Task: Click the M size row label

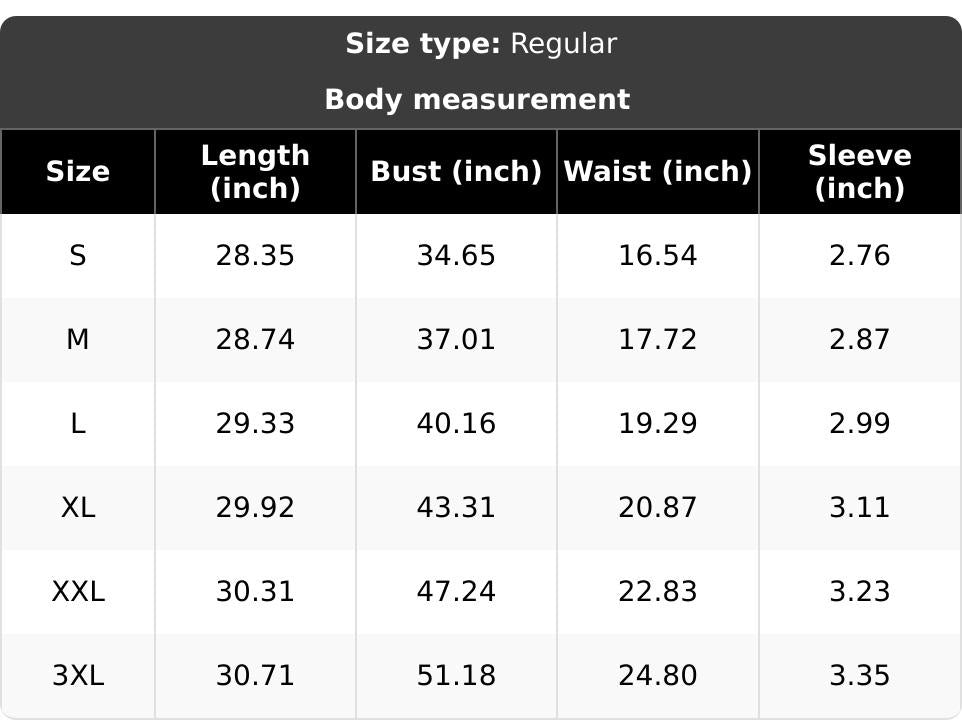Action: click(78, 339)
